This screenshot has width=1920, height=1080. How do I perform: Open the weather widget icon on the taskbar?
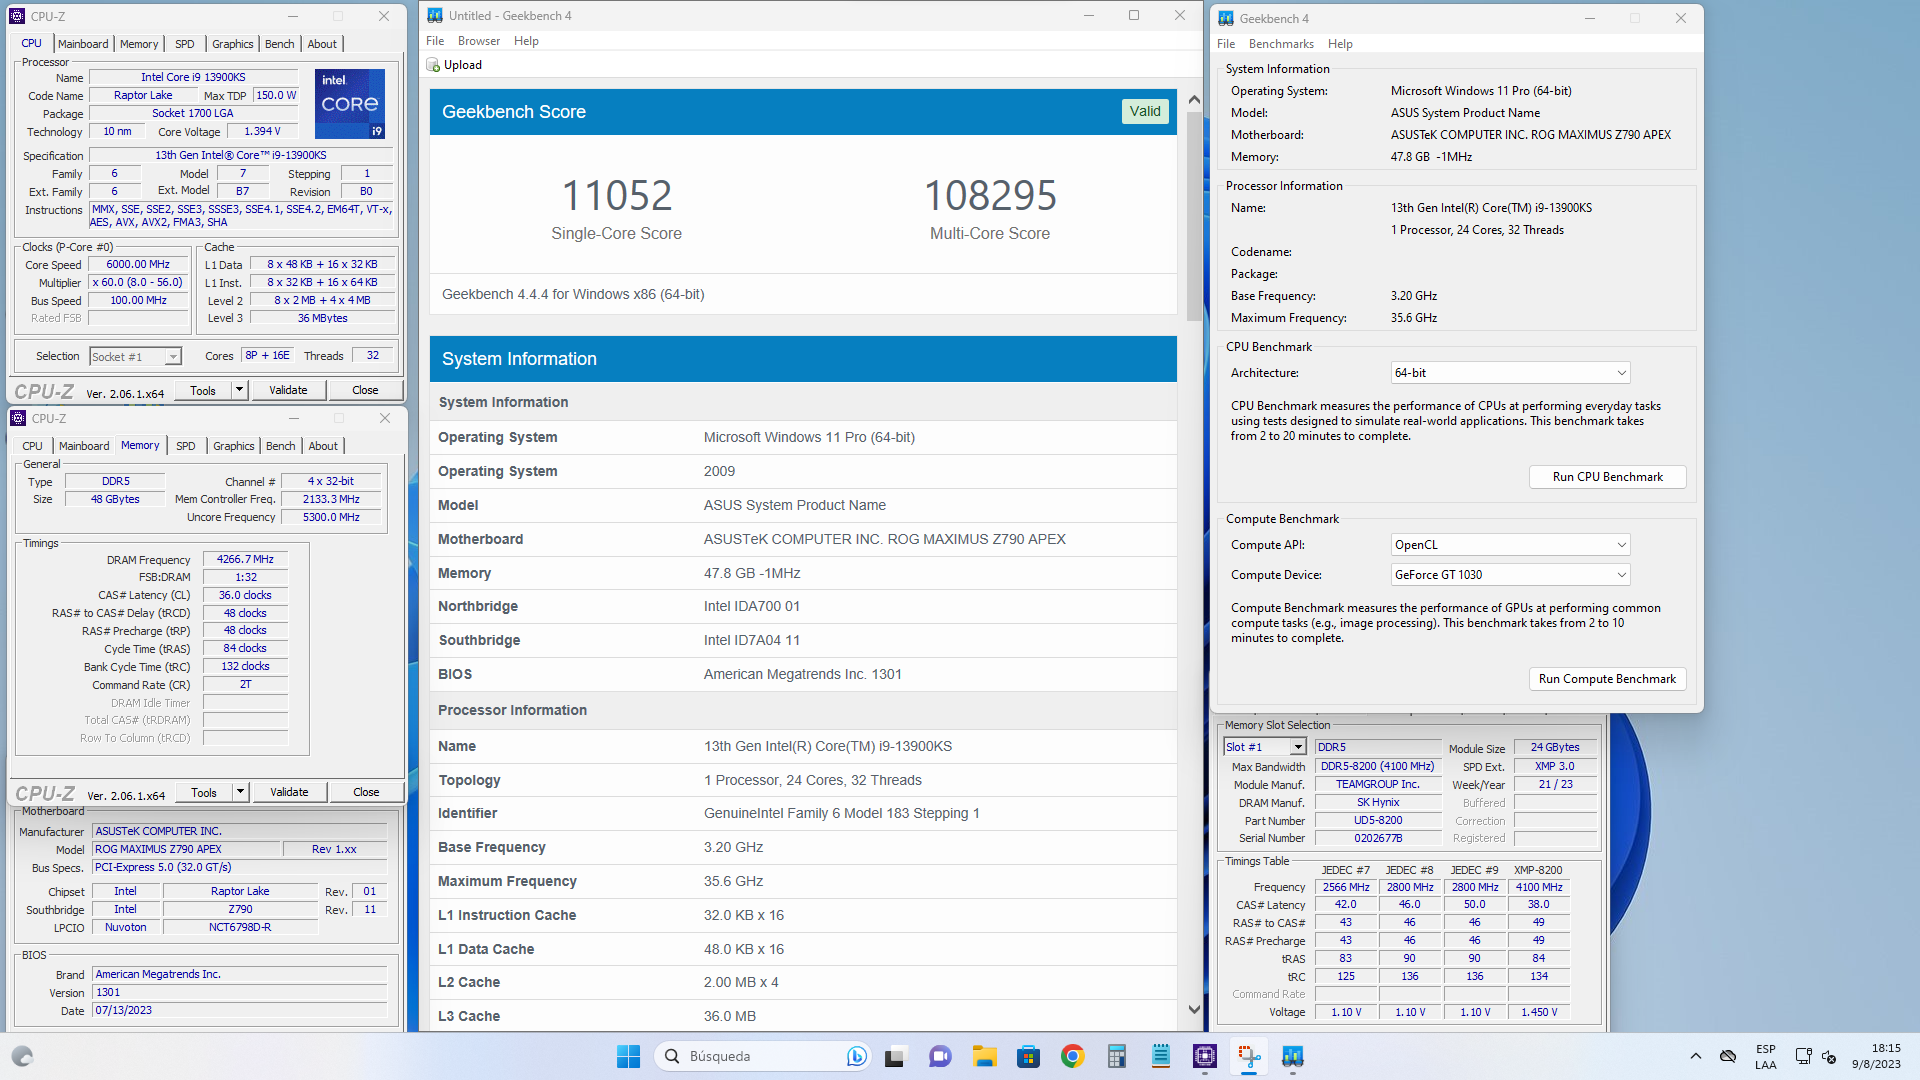click(22, 1056)
